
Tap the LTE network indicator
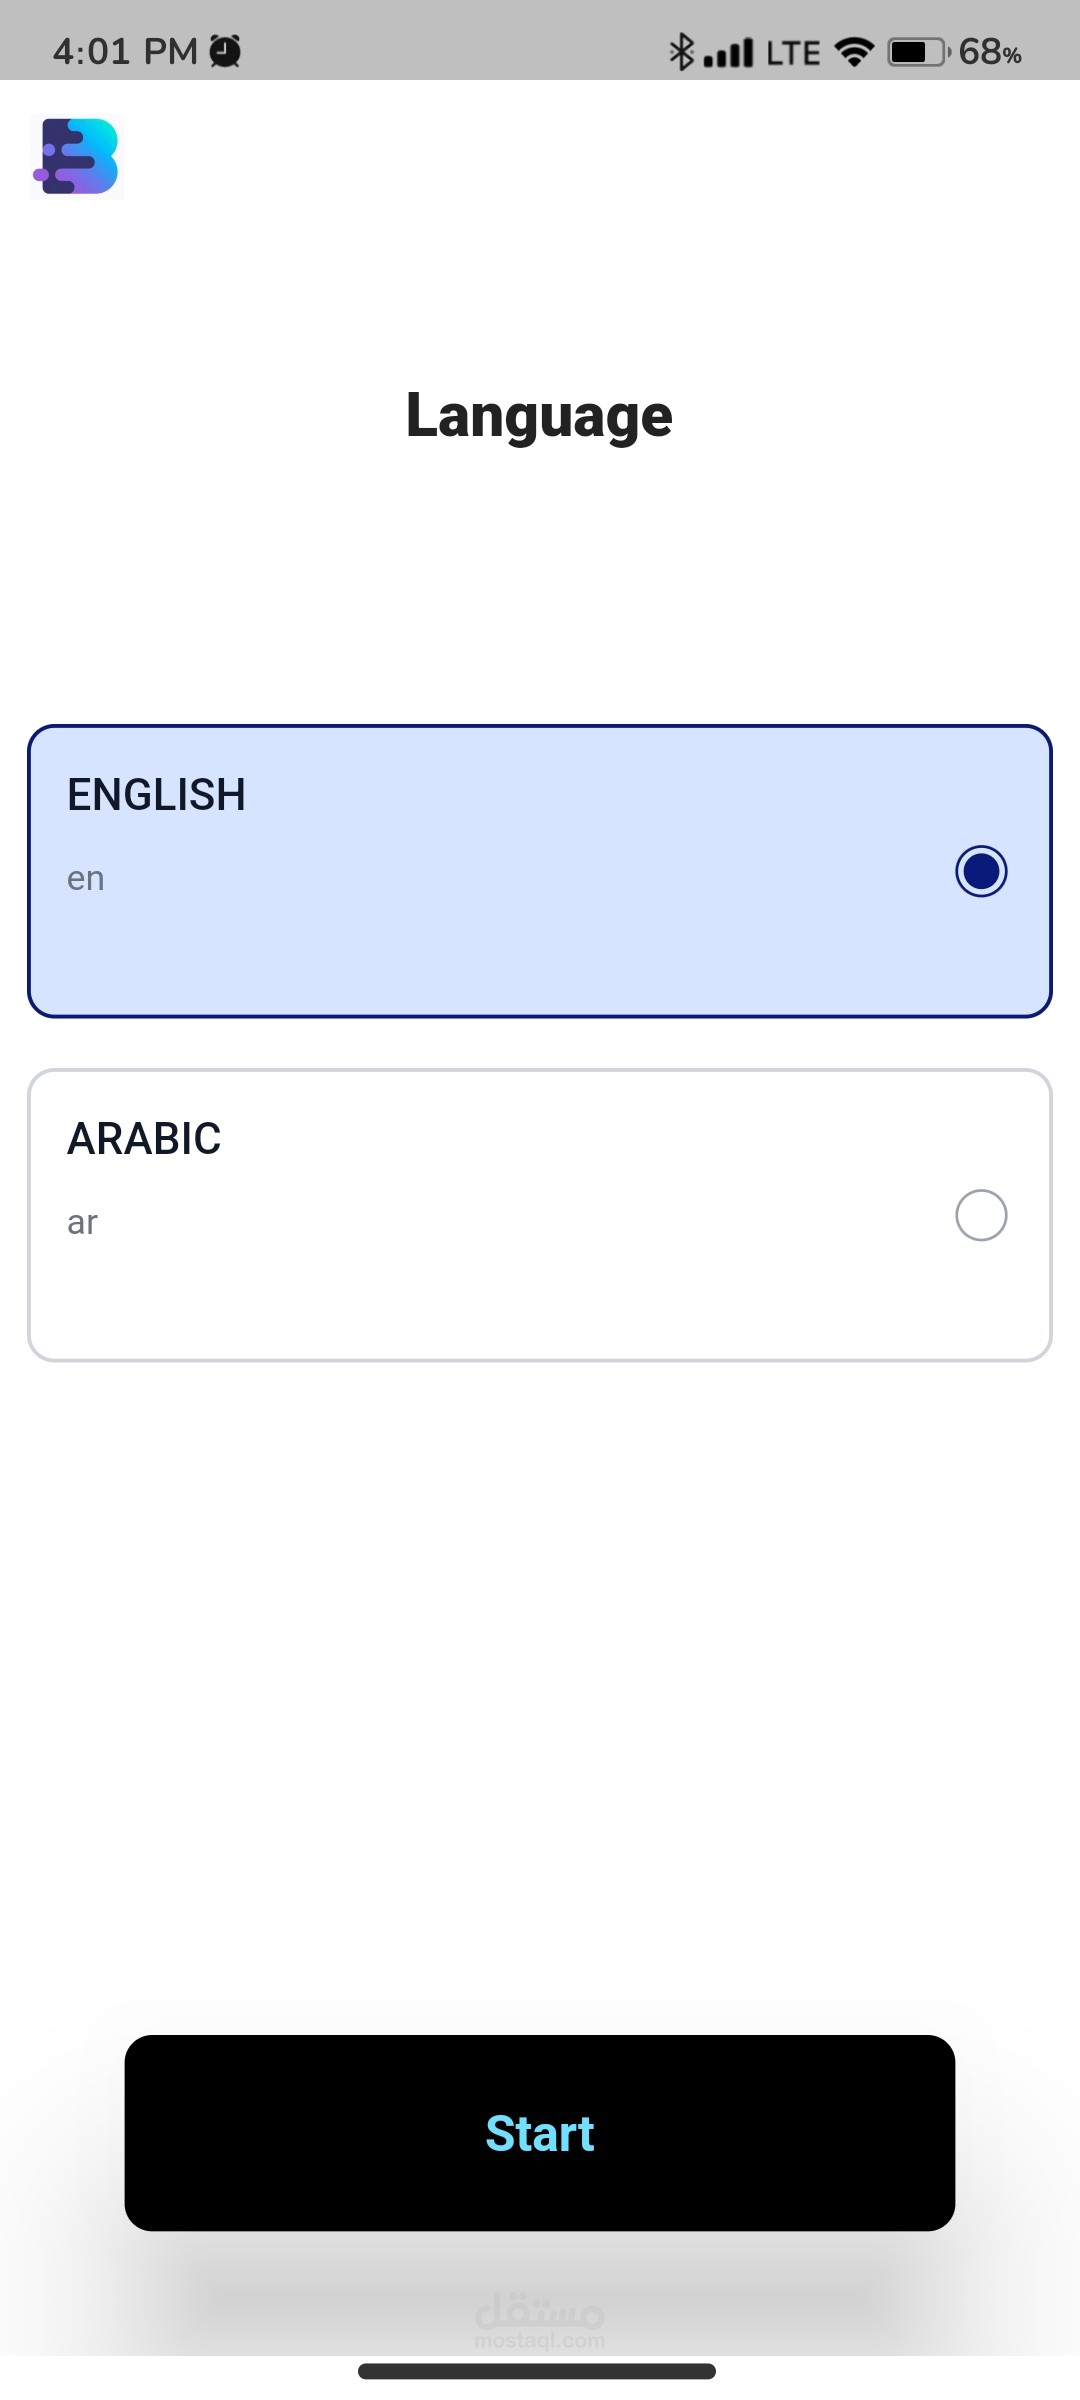pos(793,53)
